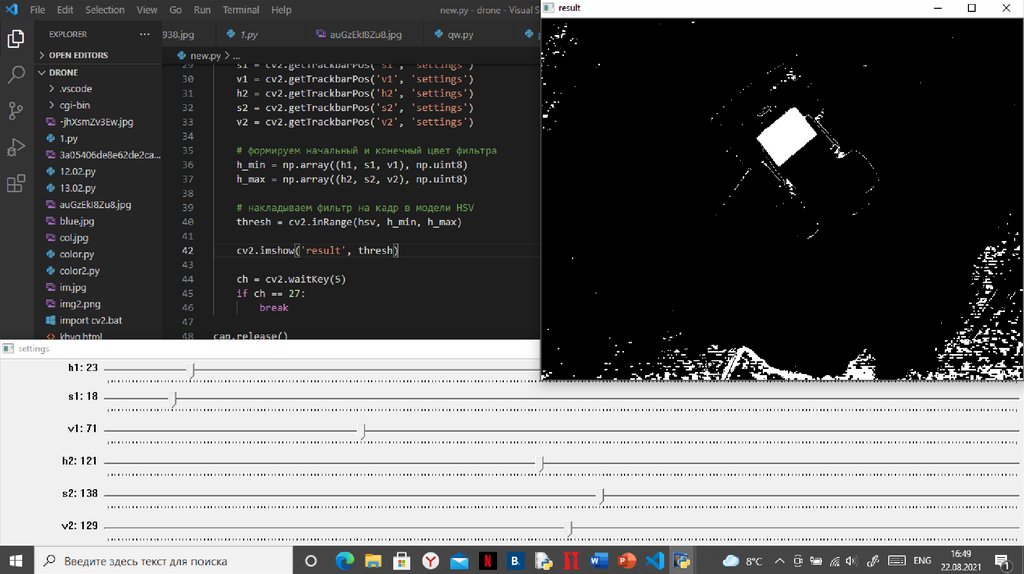Click the PowerPoint icon in the taskbar
Viewport: 1024px width, 574px height.
[x=627, y=561]
